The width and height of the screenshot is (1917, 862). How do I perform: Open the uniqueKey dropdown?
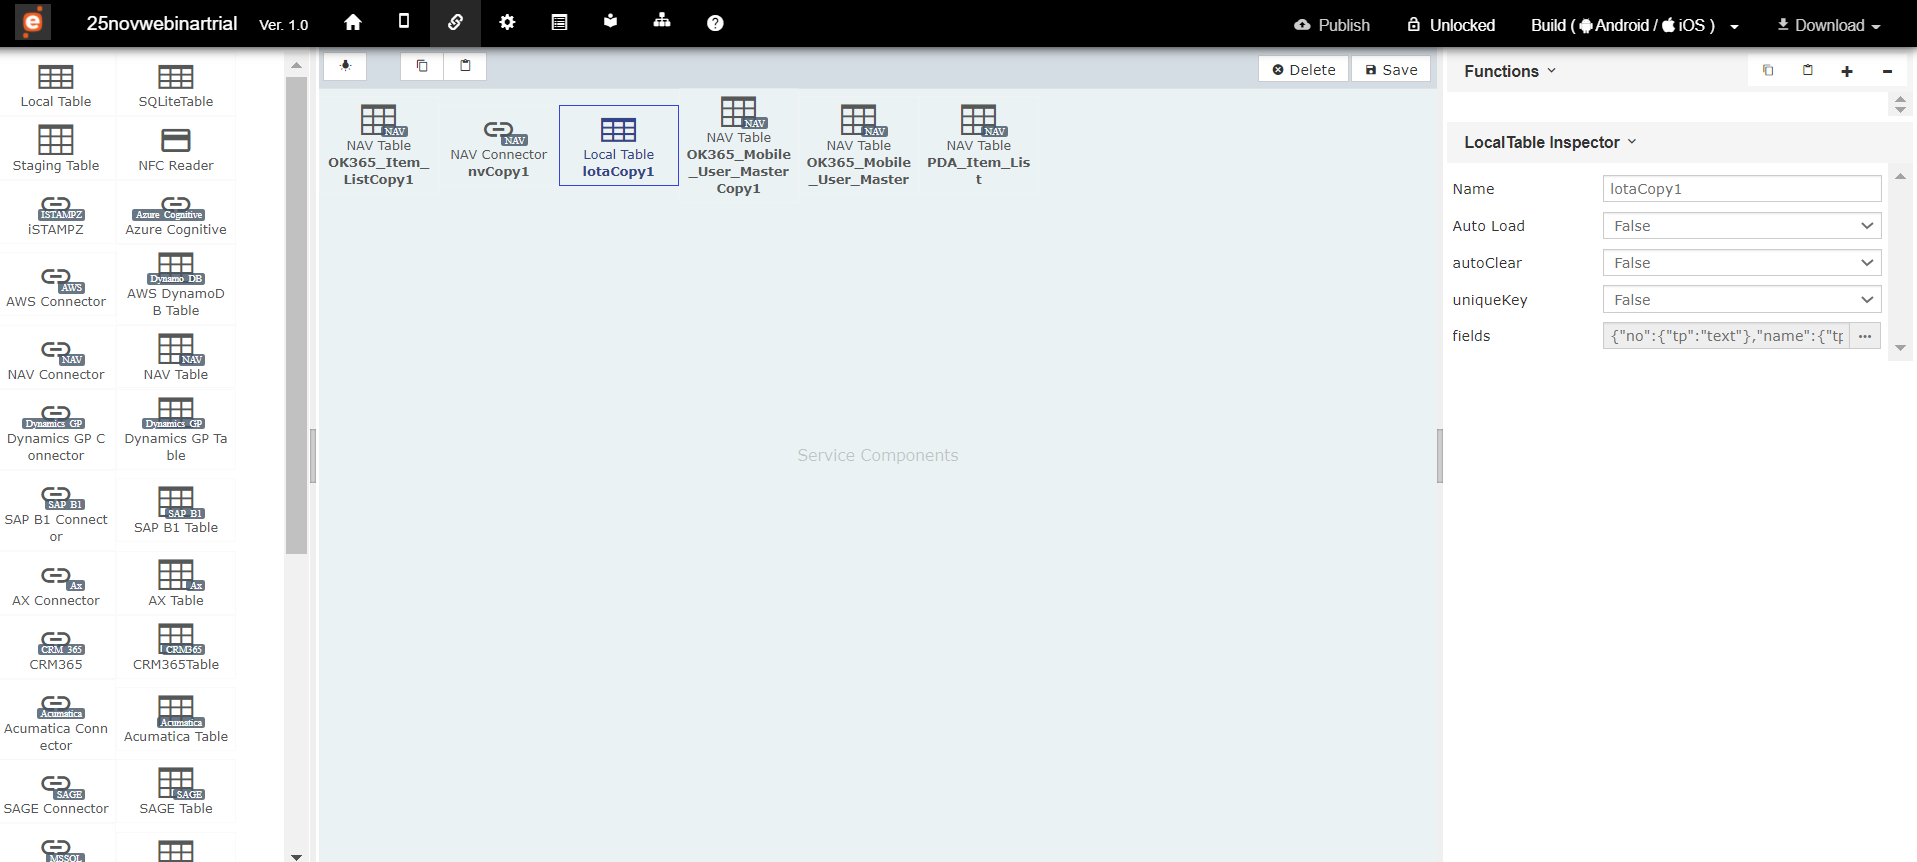coord(1742,300)
